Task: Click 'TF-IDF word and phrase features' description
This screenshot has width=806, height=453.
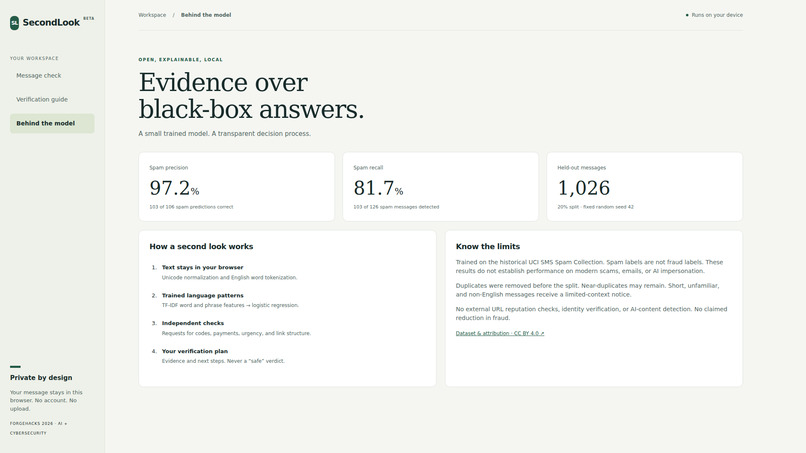Action: coord(230,305)
